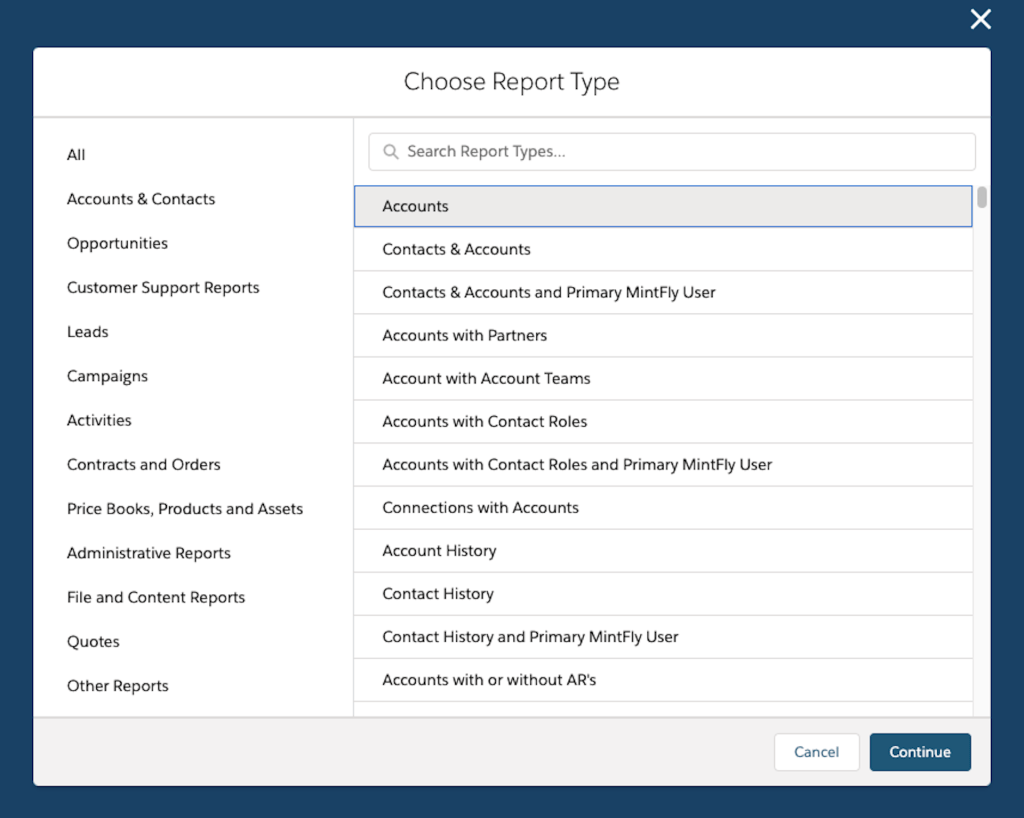Viewport: 1024px width, 818px height.
Task: Choose the Leads category
Action: point(88,332)
